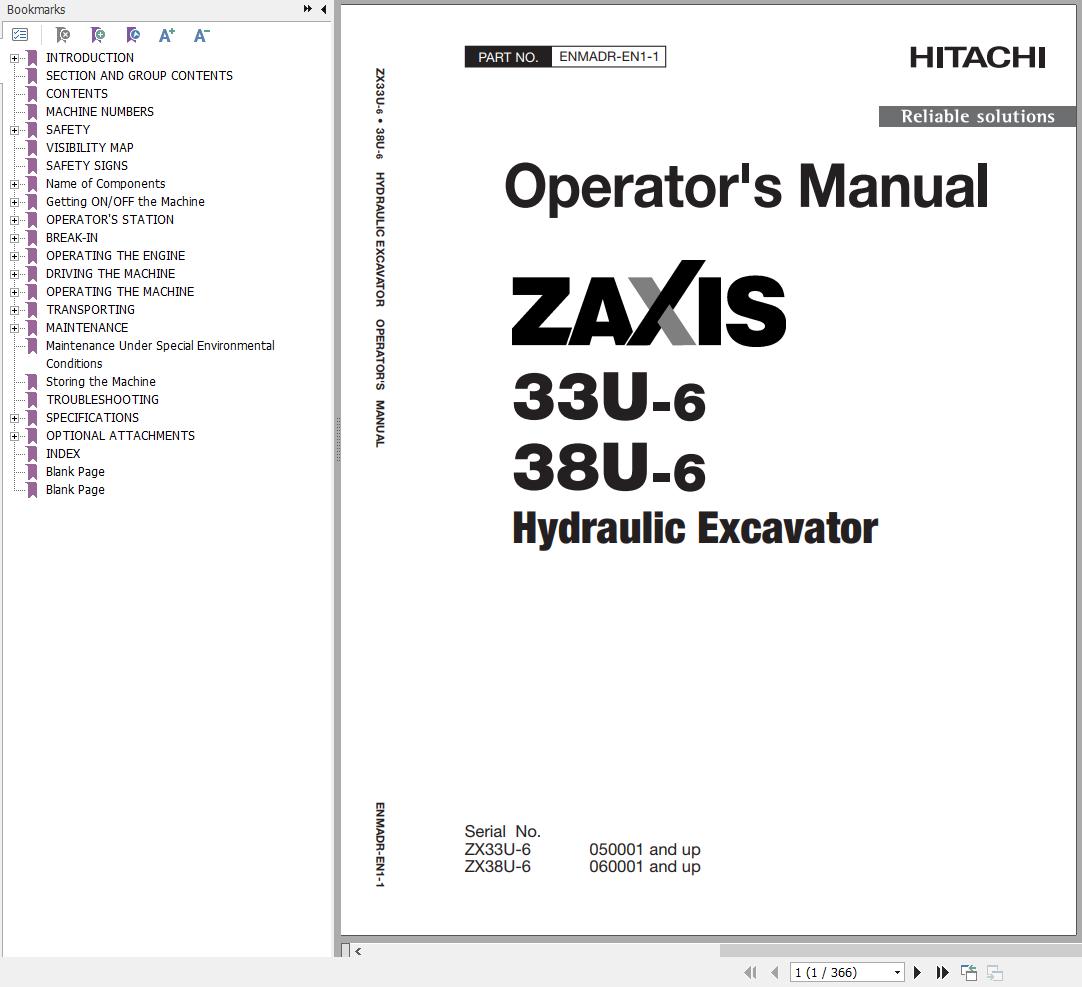Go to the first page

750,973
